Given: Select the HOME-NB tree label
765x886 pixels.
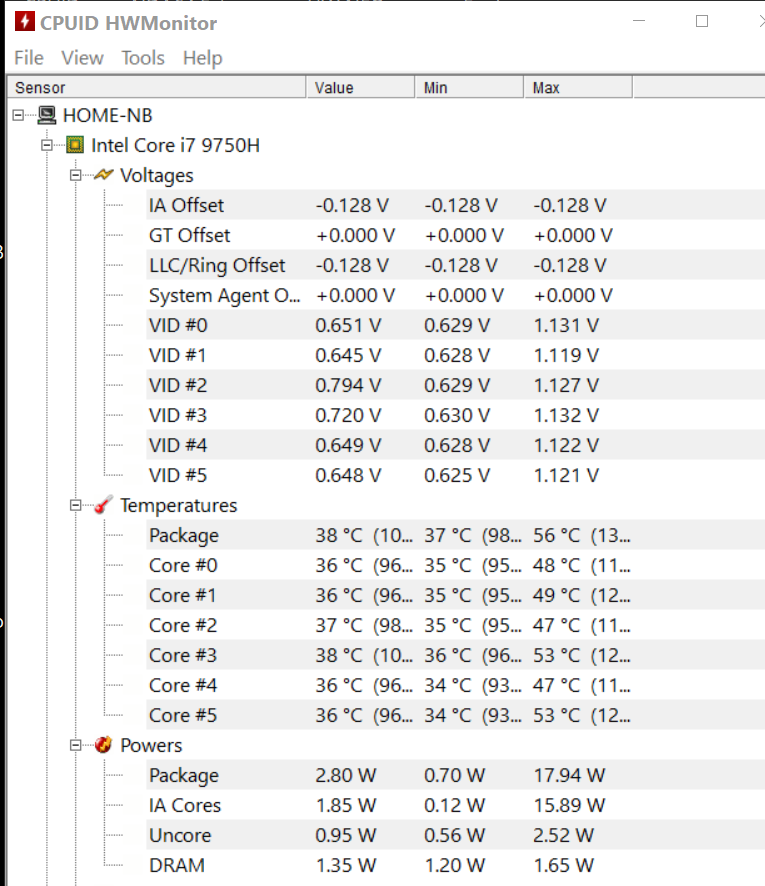Looking at the screenshot, I should tap(107, 115).
